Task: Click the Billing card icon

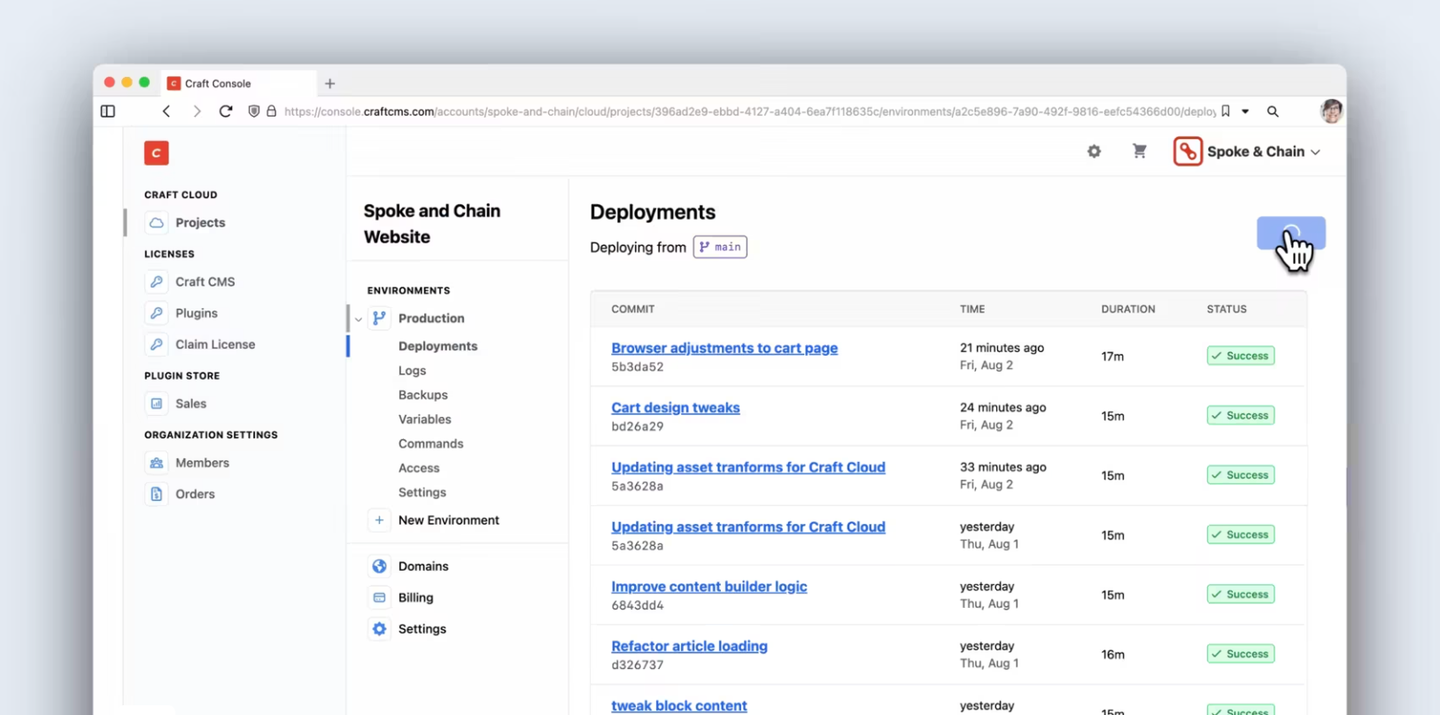Action: point(379,598)
